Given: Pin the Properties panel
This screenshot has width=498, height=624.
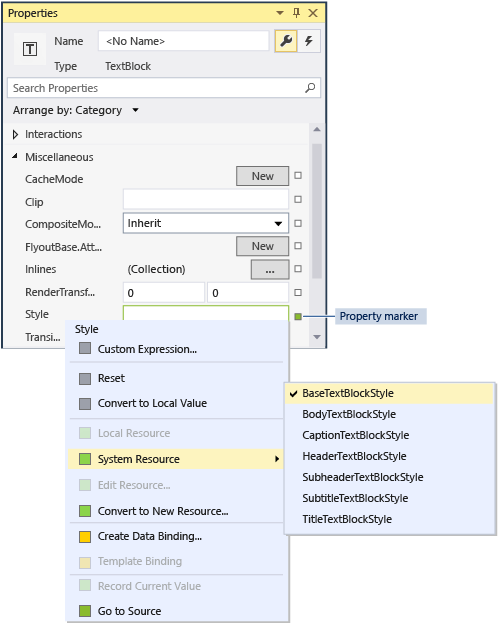Looking at the screenshot, I should pyautogui.click(x=297, y=13).
